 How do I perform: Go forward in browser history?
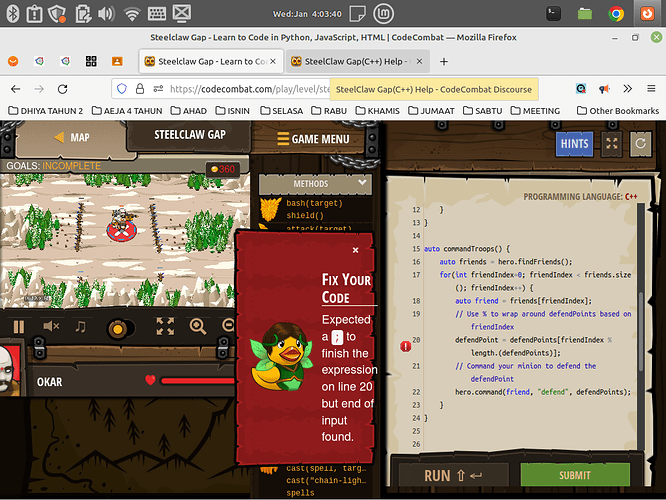39,89
